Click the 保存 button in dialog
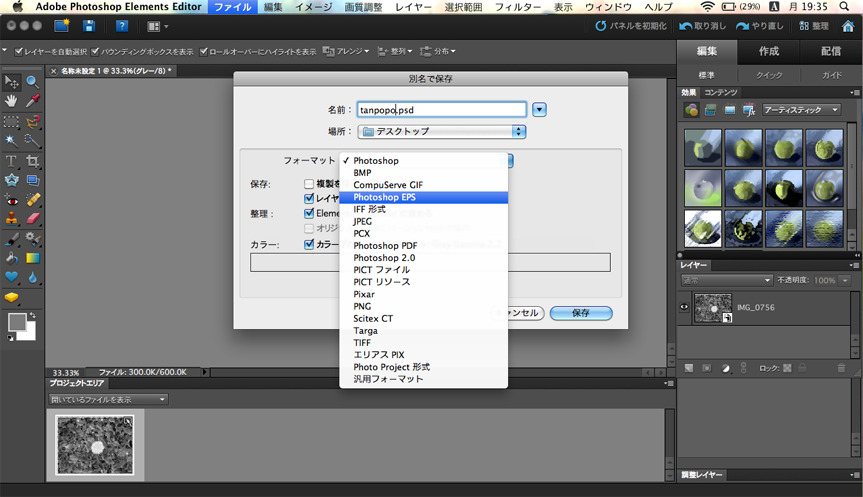Screen dimensions: 863x497 580,313
